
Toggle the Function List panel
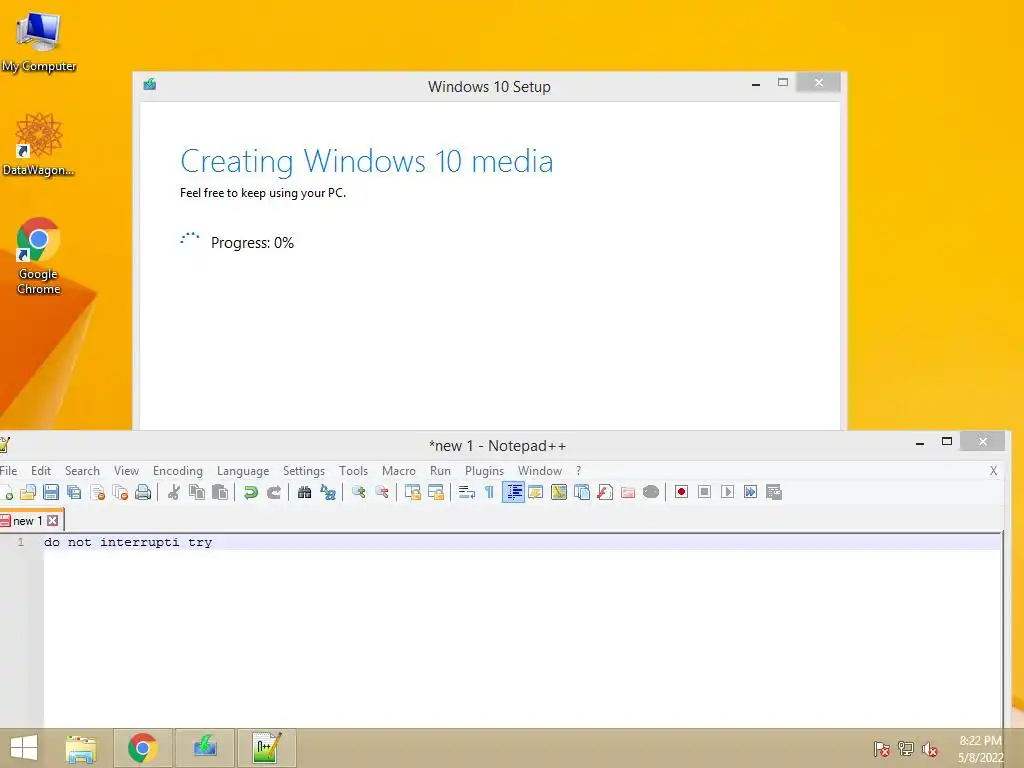coord(605,492)
